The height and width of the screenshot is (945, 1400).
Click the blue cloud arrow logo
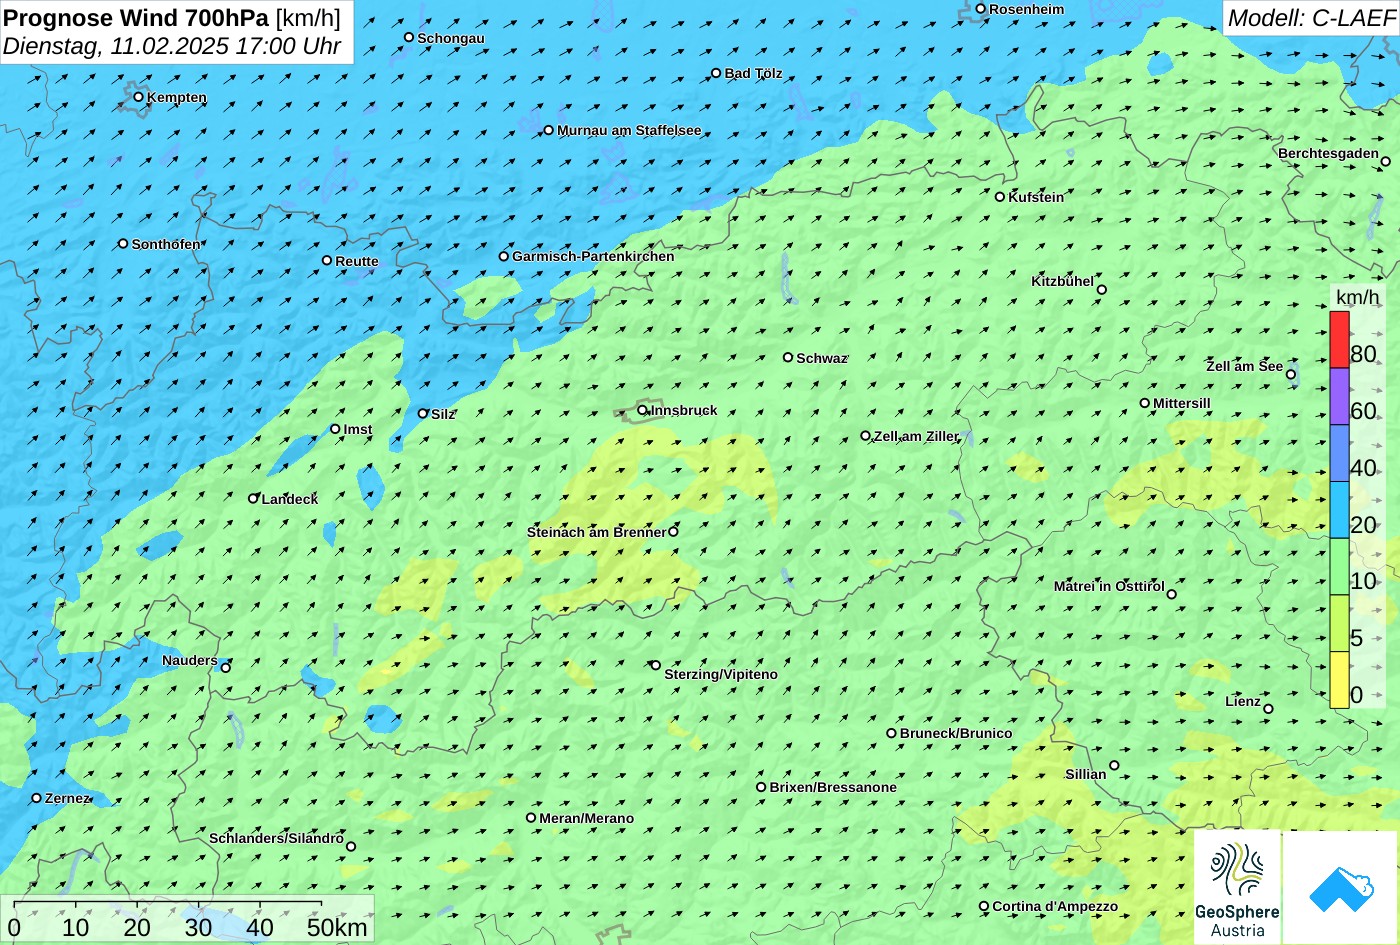pos(1340,887)
